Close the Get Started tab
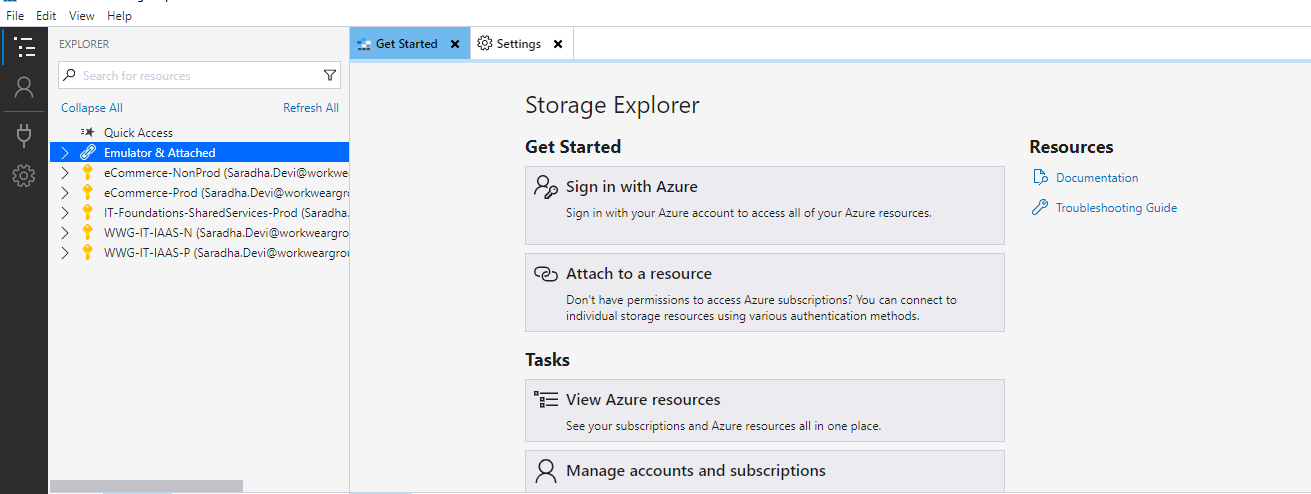 [455, 44]
